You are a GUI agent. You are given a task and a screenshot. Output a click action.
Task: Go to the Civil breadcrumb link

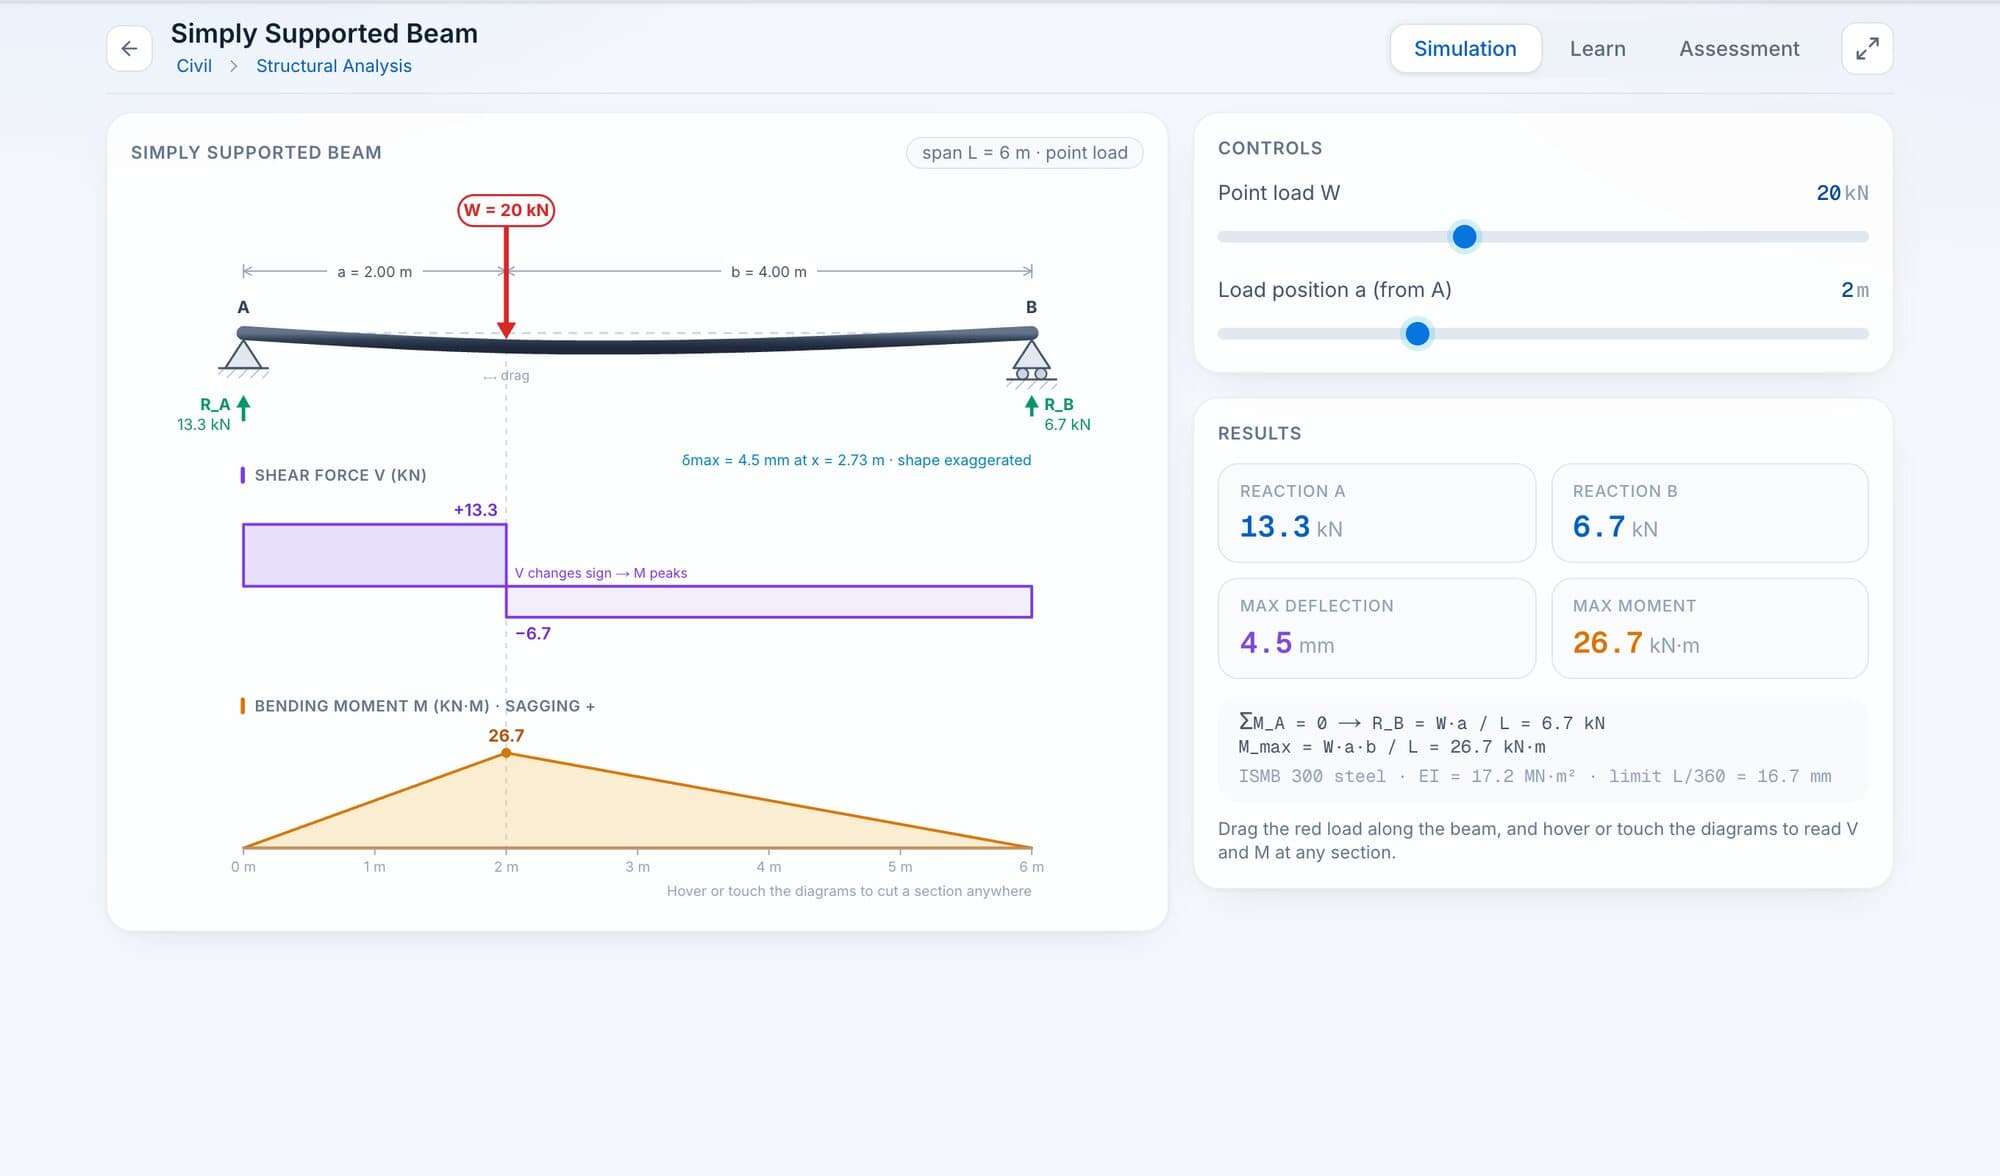pyautogui.click(x=194, y=66)
